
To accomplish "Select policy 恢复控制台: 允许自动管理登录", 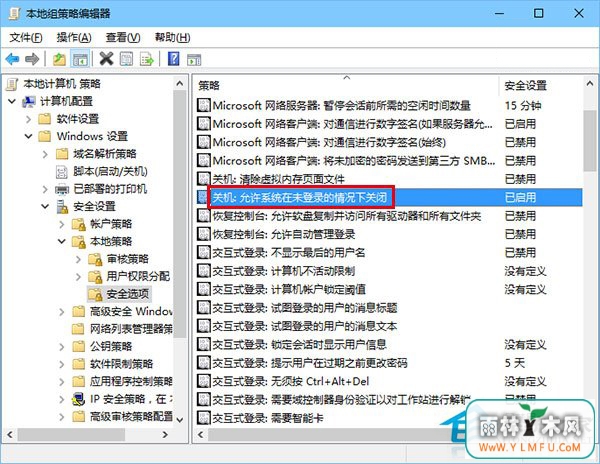I will pos(284,234).
